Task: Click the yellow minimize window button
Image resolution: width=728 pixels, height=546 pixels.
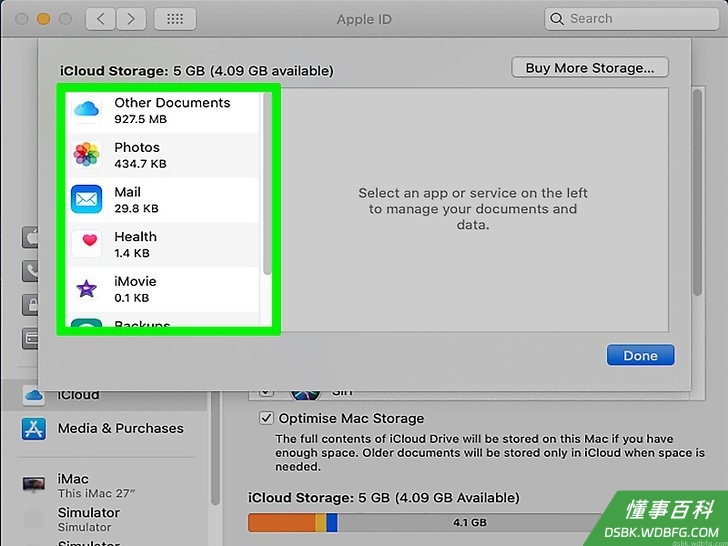Action: [x=43, y=19]
